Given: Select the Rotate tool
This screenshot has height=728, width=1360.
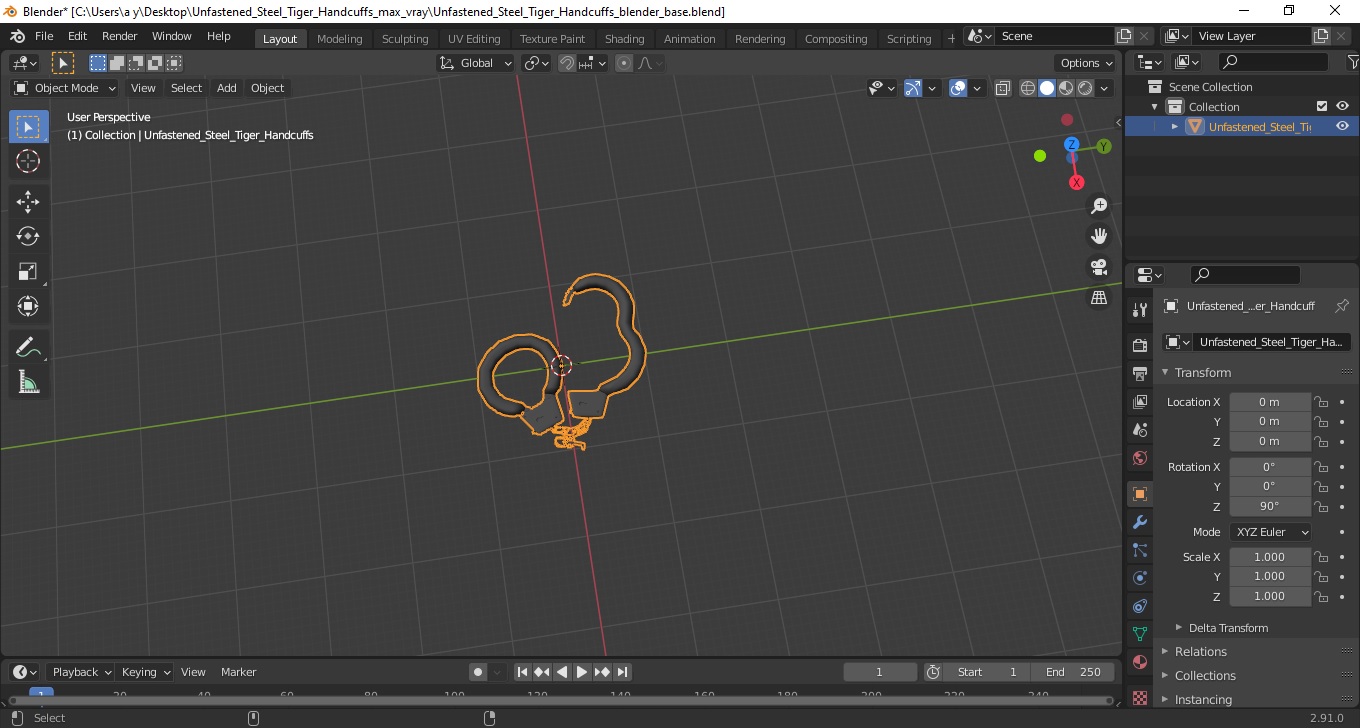Looking at the screenshot, I should click(x=28, y=236).
